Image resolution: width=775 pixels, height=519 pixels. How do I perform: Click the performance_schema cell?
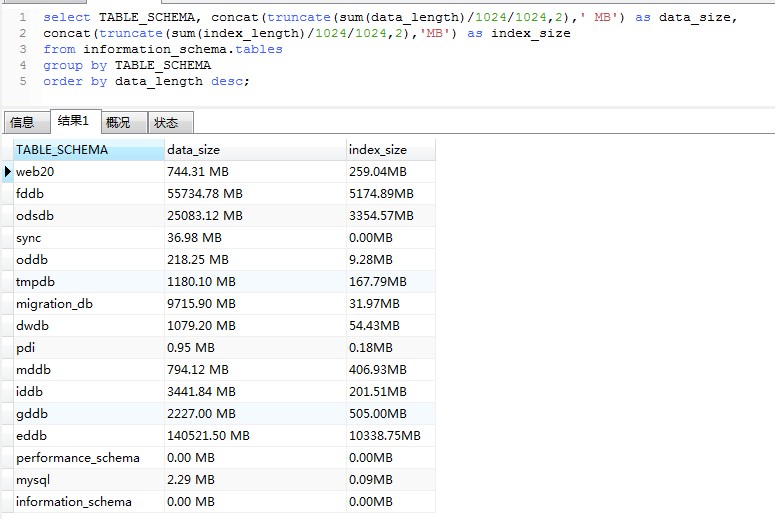(77, 458)
